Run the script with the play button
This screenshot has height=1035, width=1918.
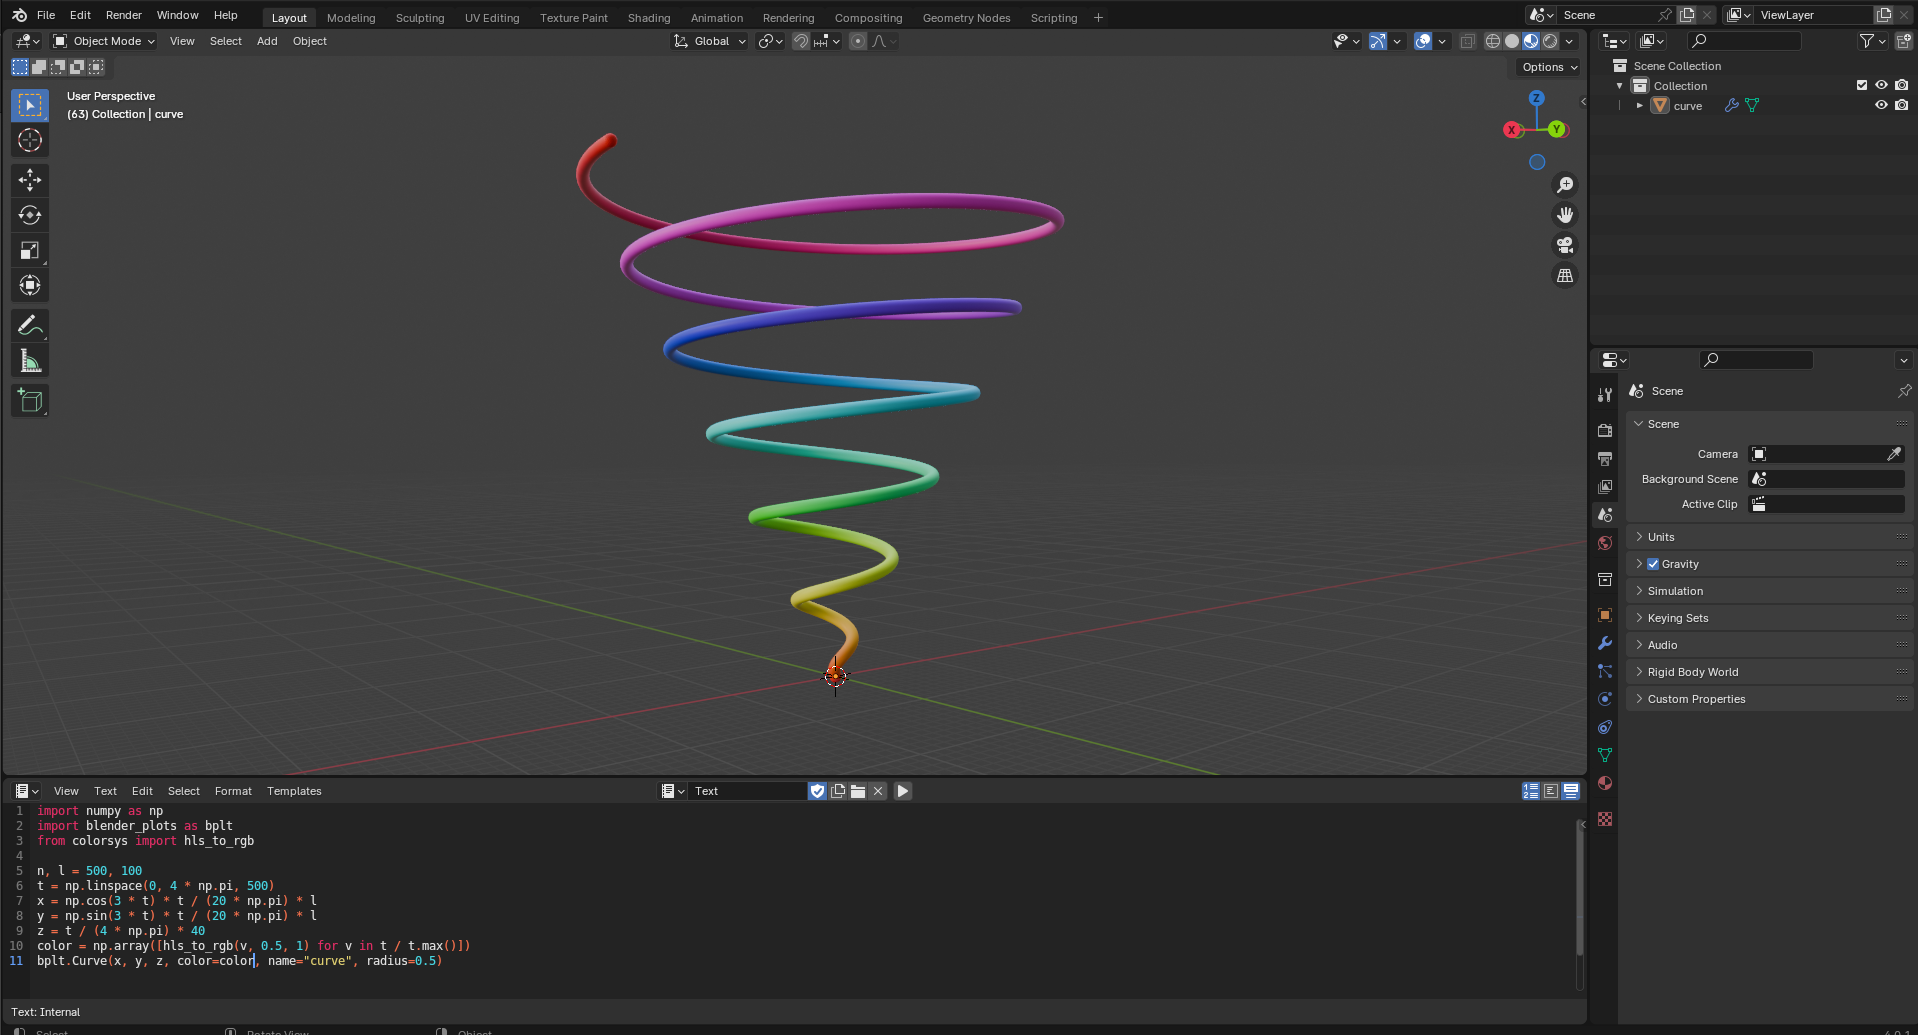pyautogui.click(x=902, y=791)
